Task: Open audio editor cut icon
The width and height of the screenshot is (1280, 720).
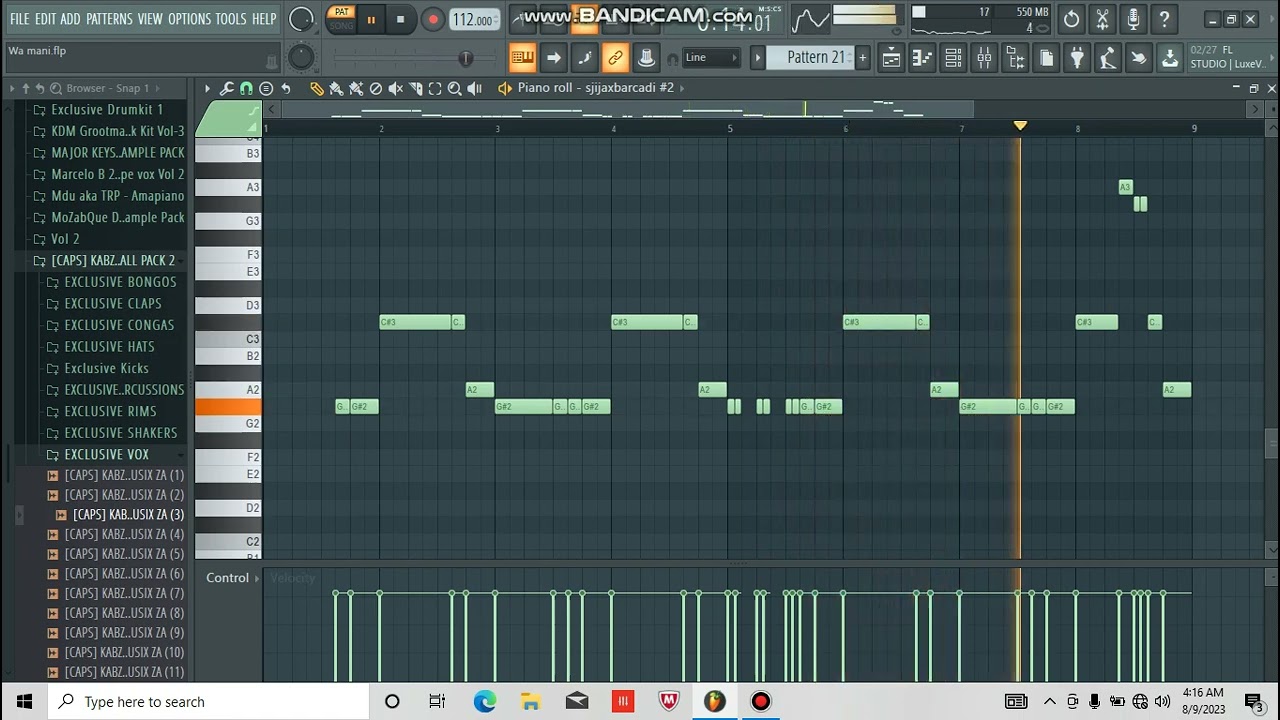Action: tap(1102, 19)
